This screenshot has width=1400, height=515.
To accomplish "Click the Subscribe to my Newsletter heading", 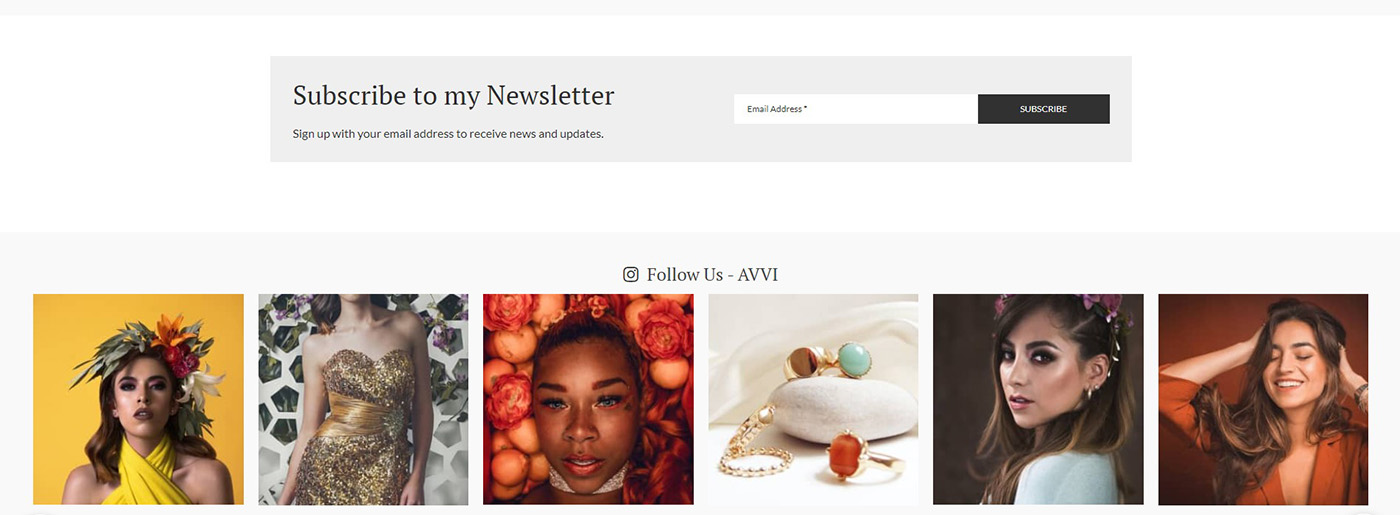I will pyautogui.click(x=453, y=96).
